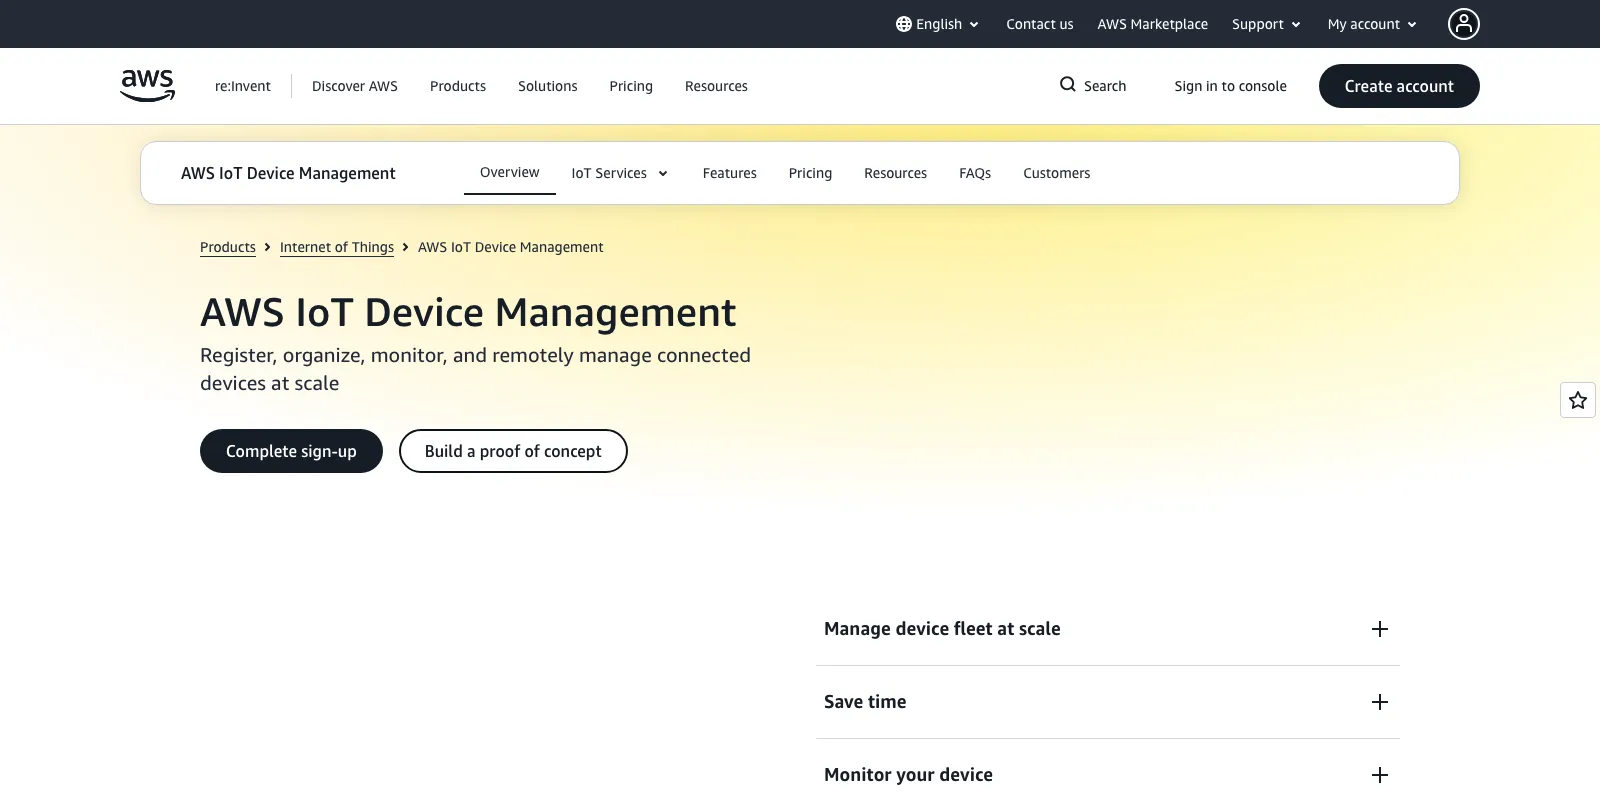
Task: Click Build a proof of concept button
Action: tap(513, 451)
